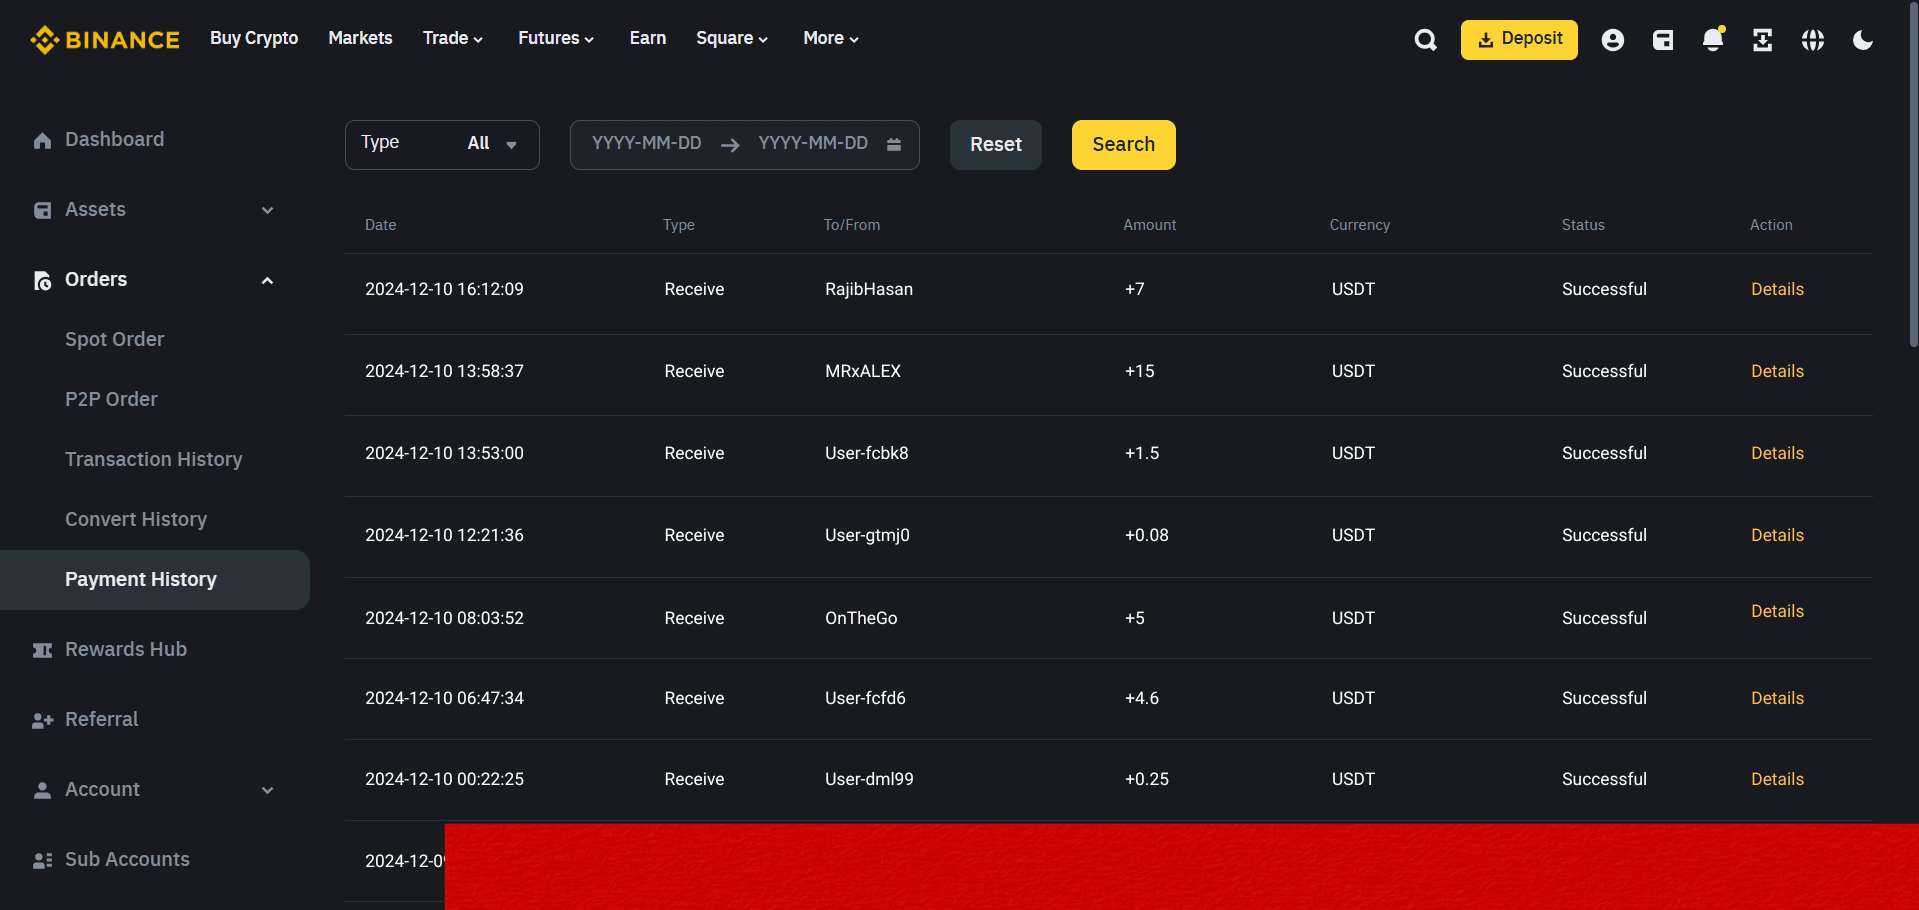
Task: Click the OnTheGo sender name
Action: (x=861, y=618)
